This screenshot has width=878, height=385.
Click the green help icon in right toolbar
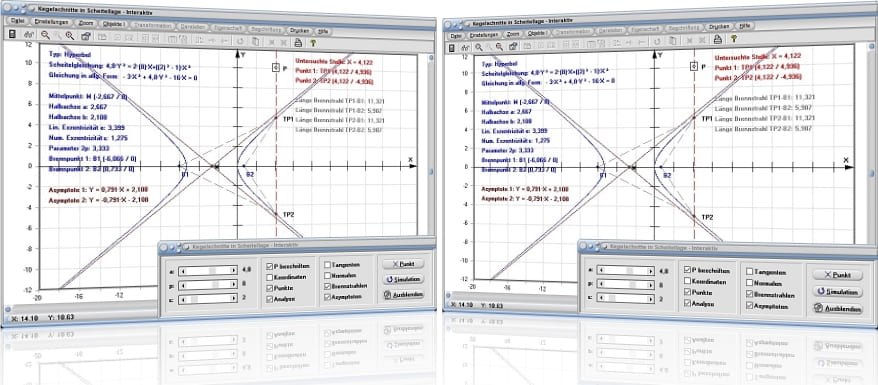[733, 39]
